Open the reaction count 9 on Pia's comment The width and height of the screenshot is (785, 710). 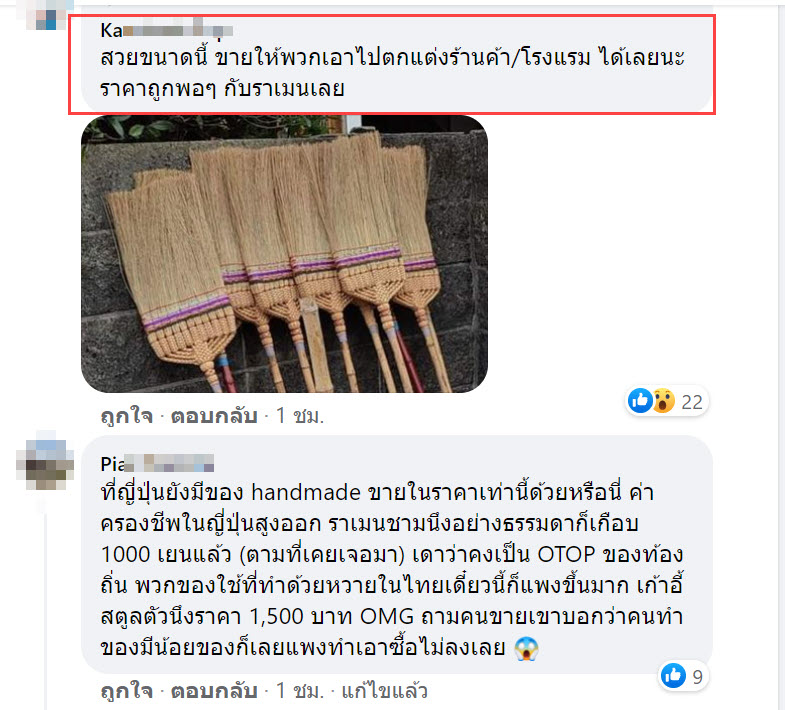(x=698, y=677)
